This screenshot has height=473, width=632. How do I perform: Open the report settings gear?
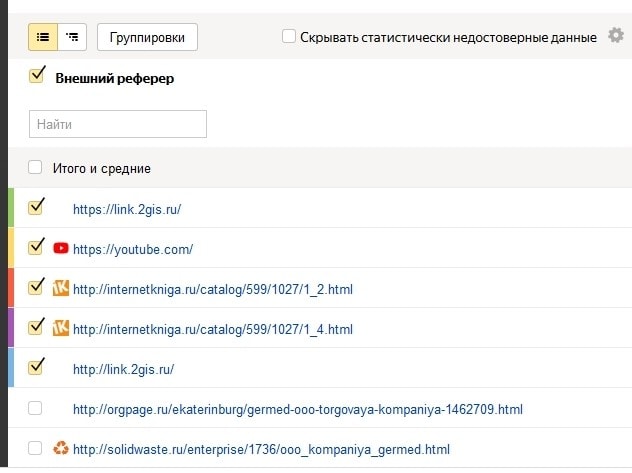(x=616, y=37)
